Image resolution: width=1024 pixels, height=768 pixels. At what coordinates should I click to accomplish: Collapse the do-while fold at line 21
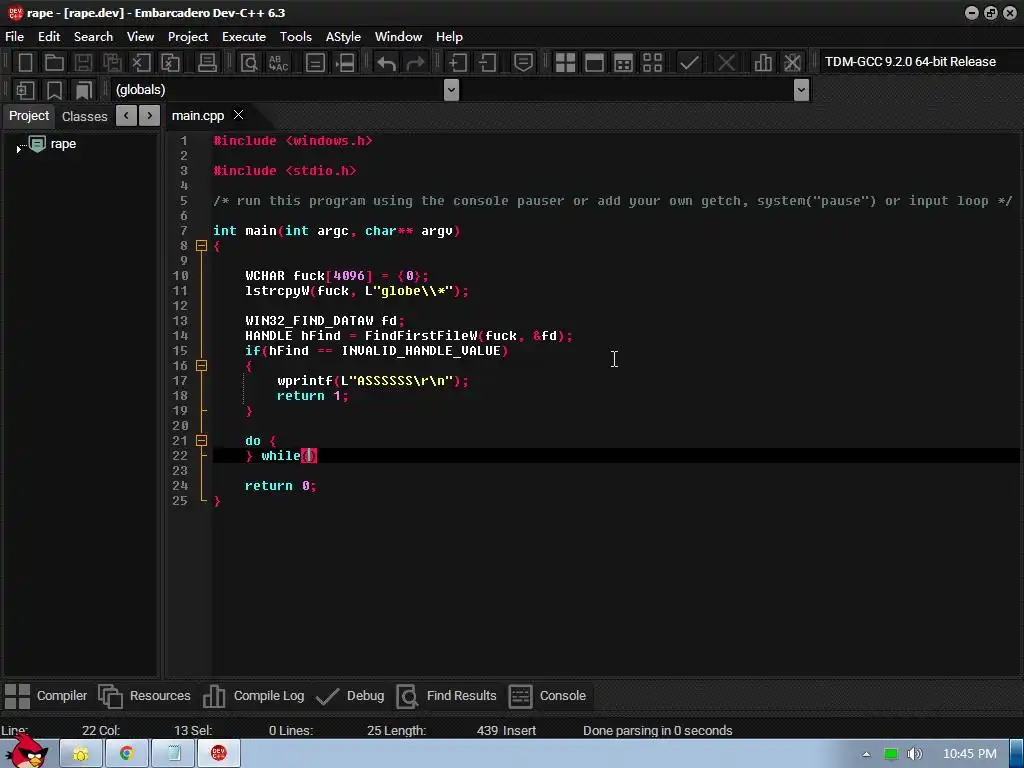[x=201, y=441]
